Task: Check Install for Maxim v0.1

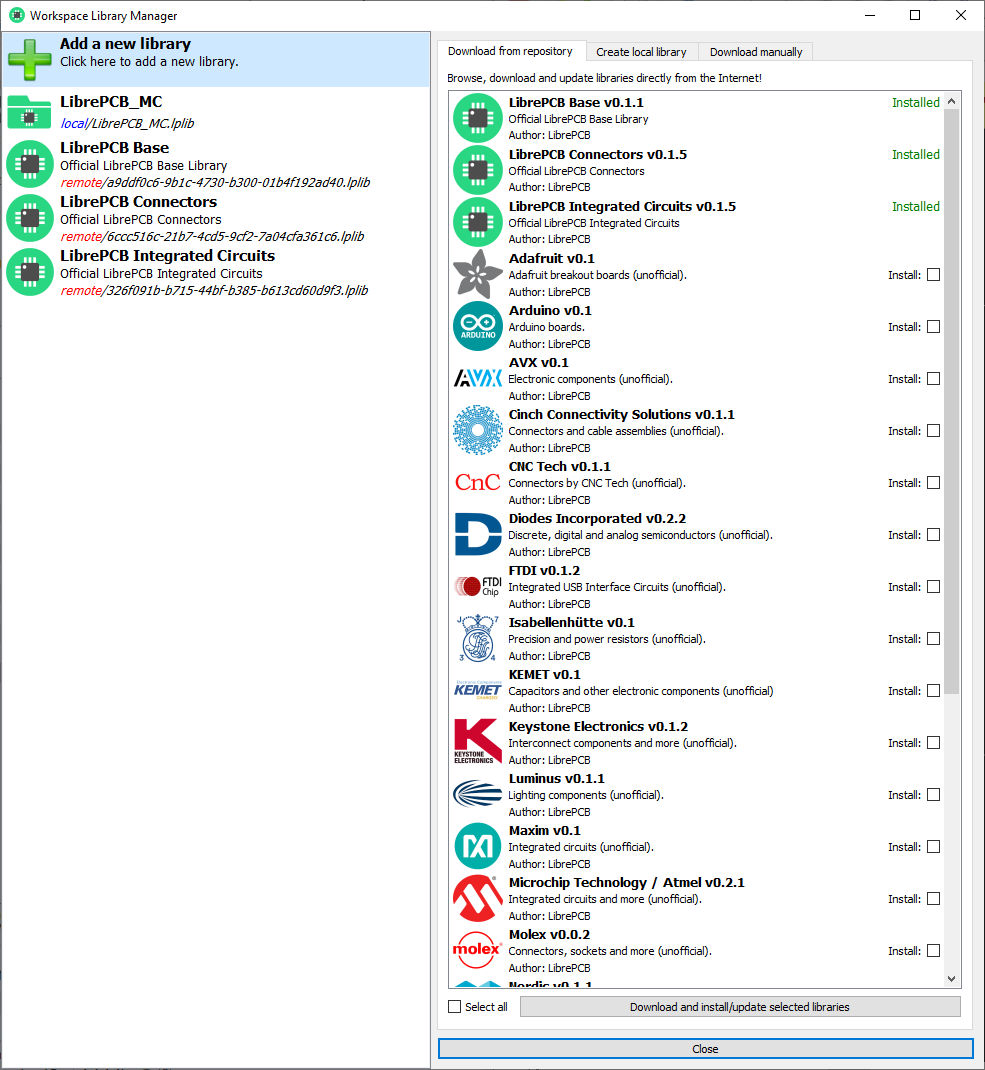Action: [934, 847]
